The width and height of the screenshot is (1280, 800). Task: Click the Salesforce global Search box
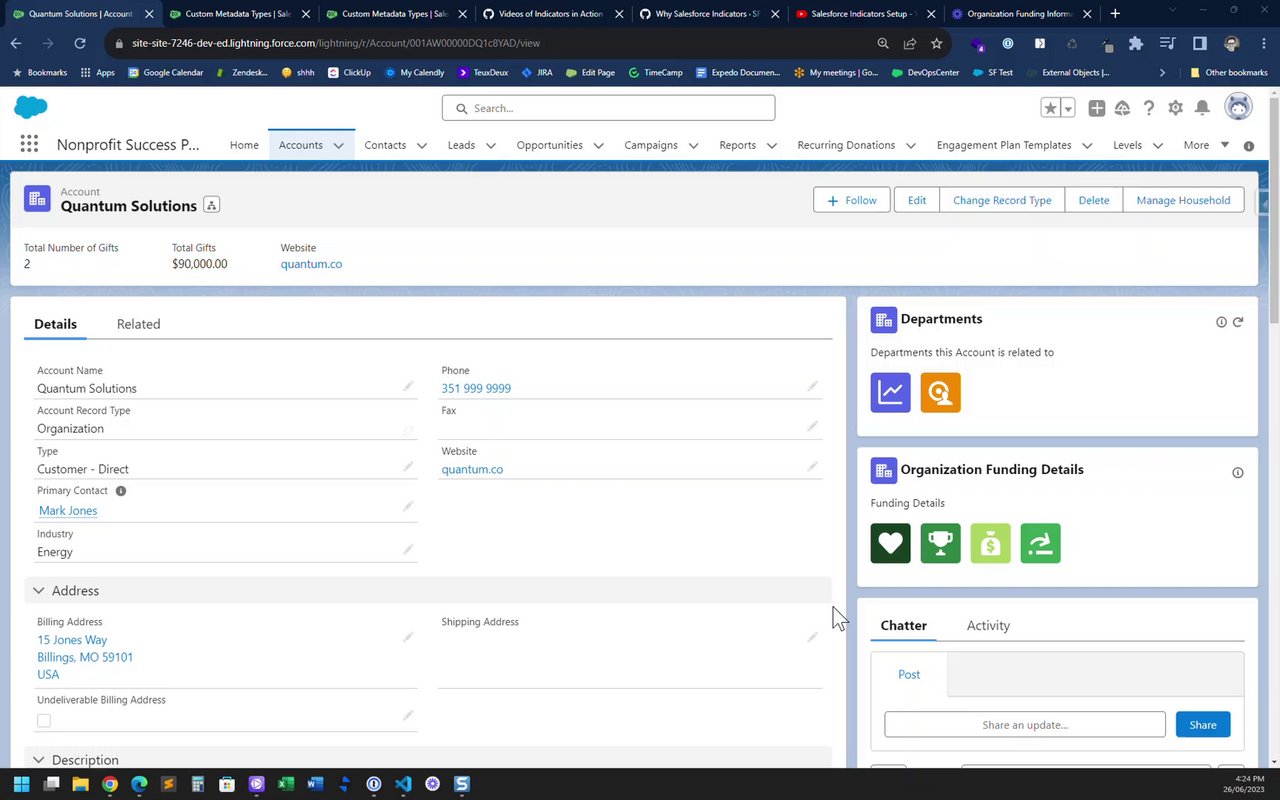[x=608, y=108]
